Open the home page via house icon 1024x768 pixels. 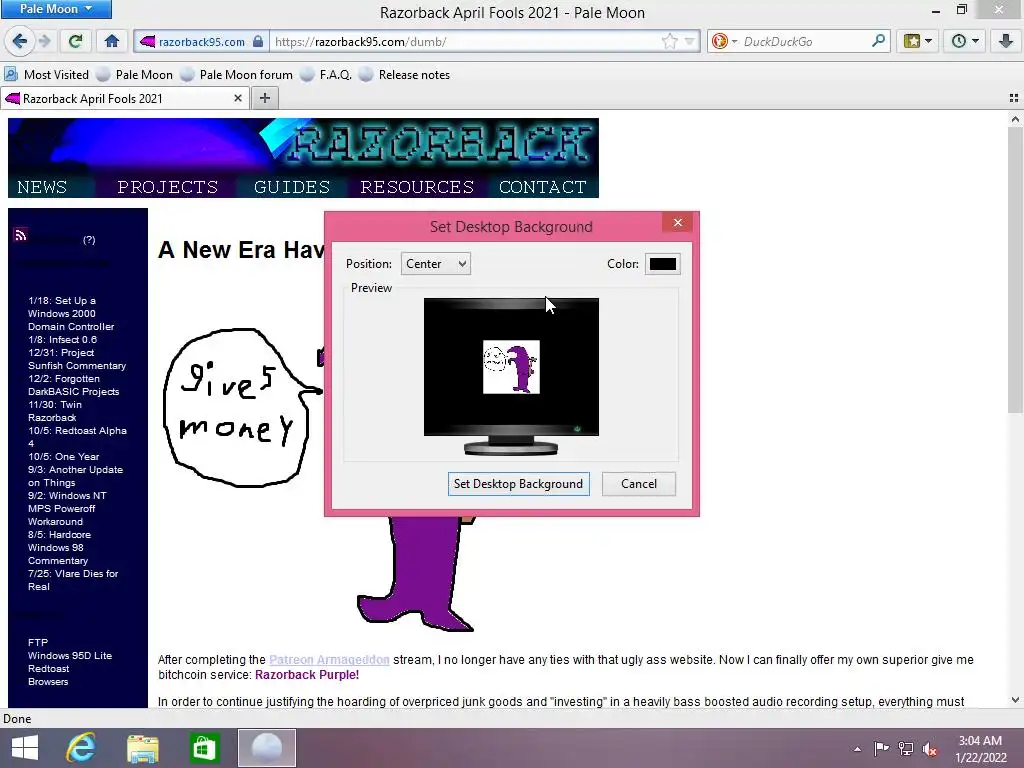click(x=112, y=41)
